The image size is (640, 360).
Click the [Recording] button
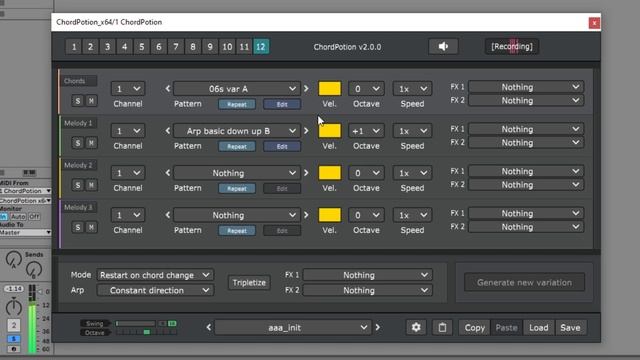(512, 47)
